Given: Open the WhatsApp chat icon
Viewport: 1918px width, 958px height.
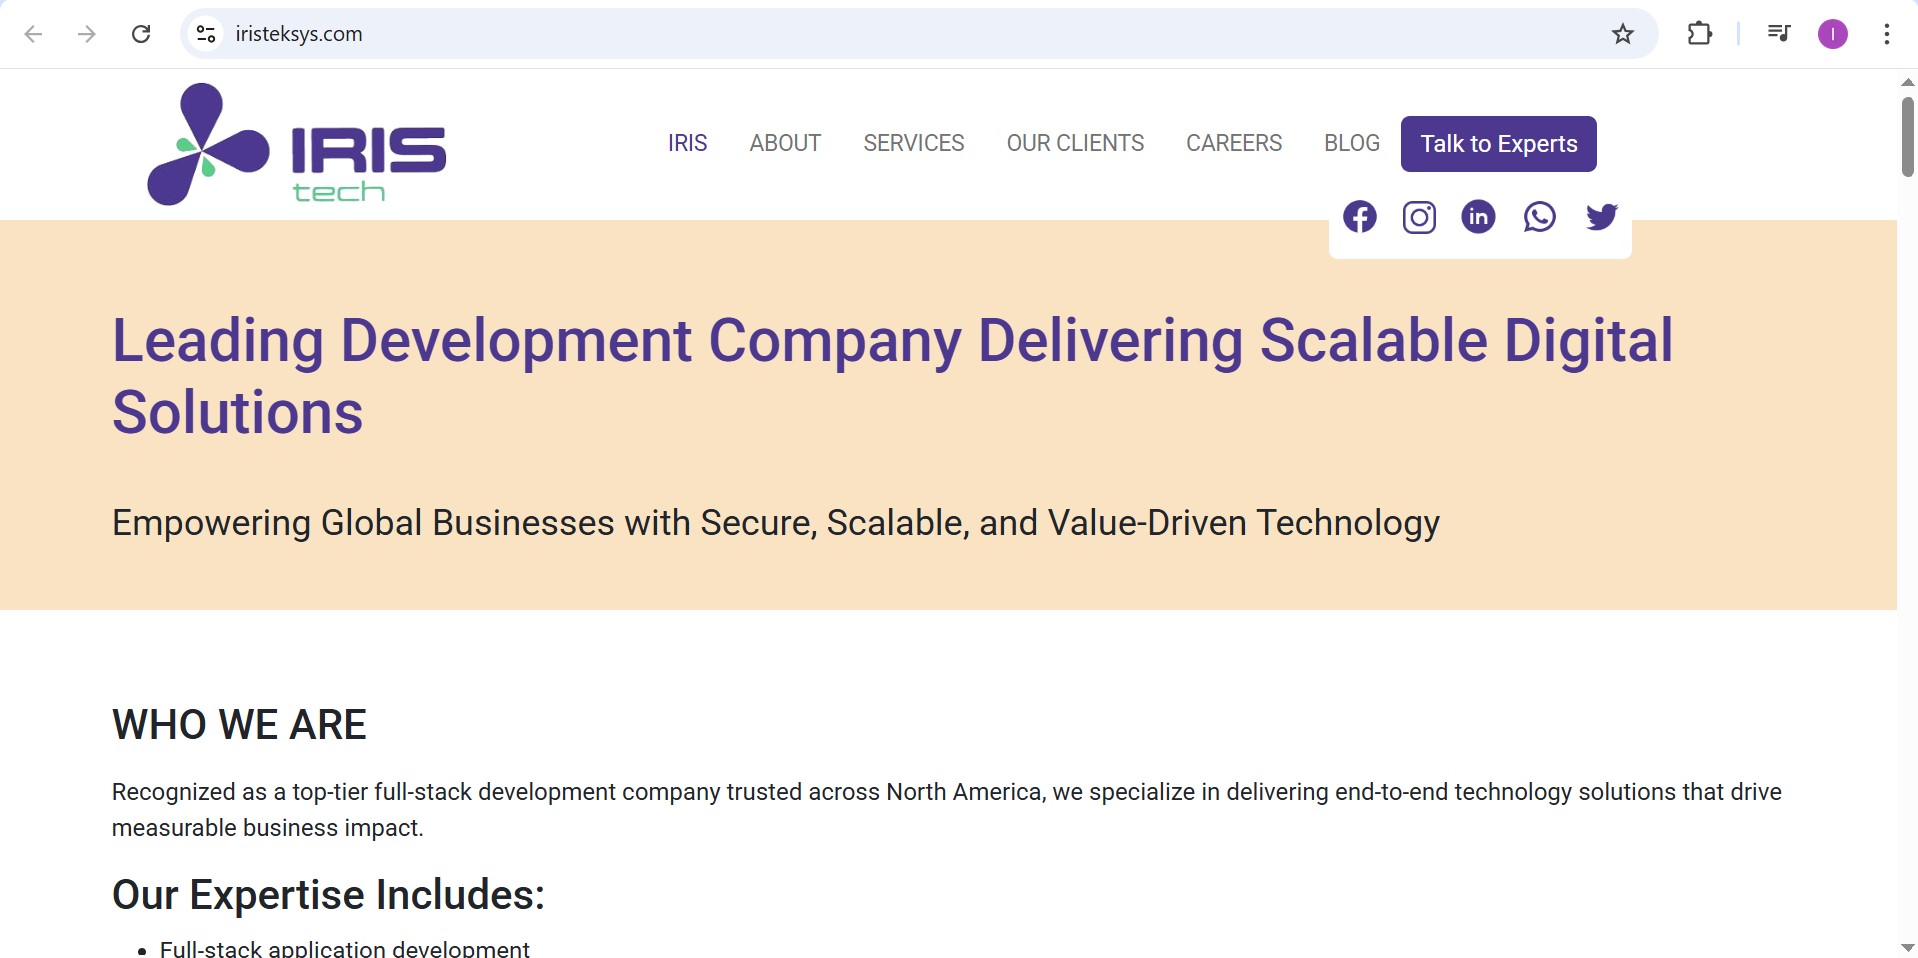Looking at the screenshot, I should [1539, 217].
